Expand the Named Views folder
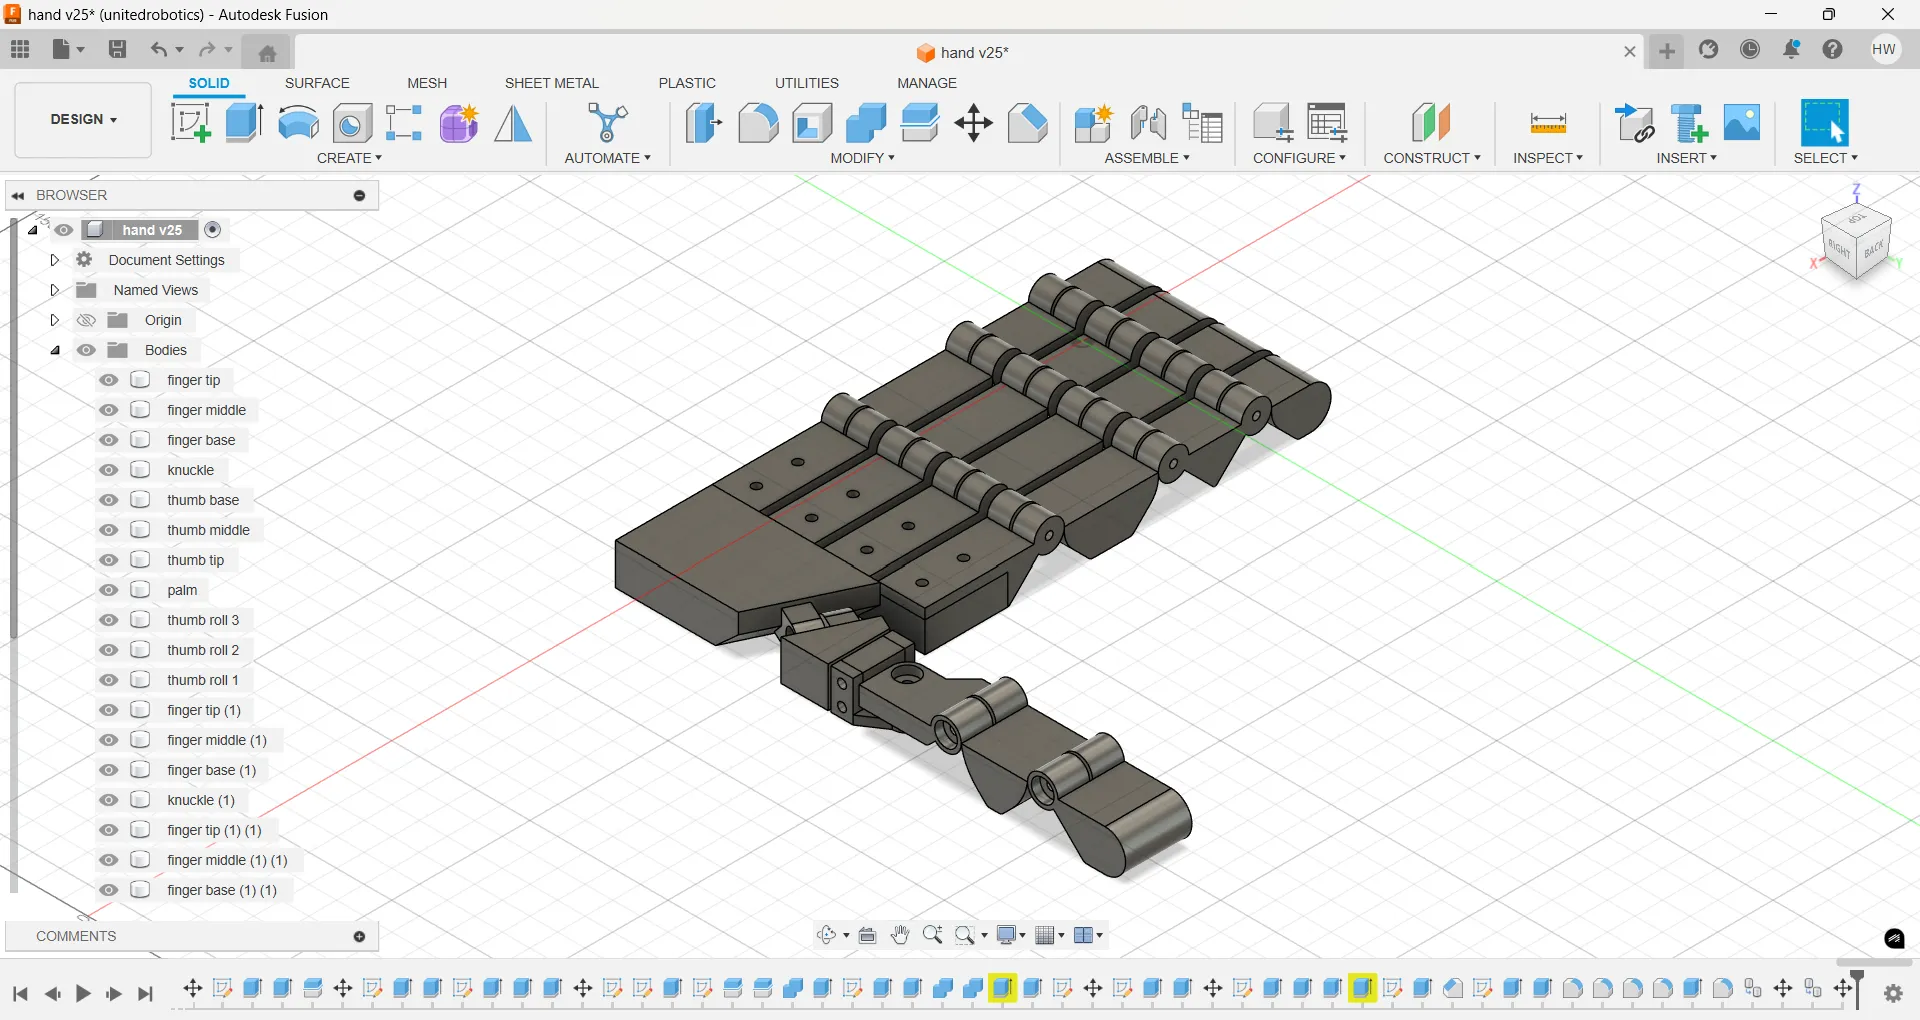Image resolution: width=1920 pixels, height=1020 pixels. point(55,290)
